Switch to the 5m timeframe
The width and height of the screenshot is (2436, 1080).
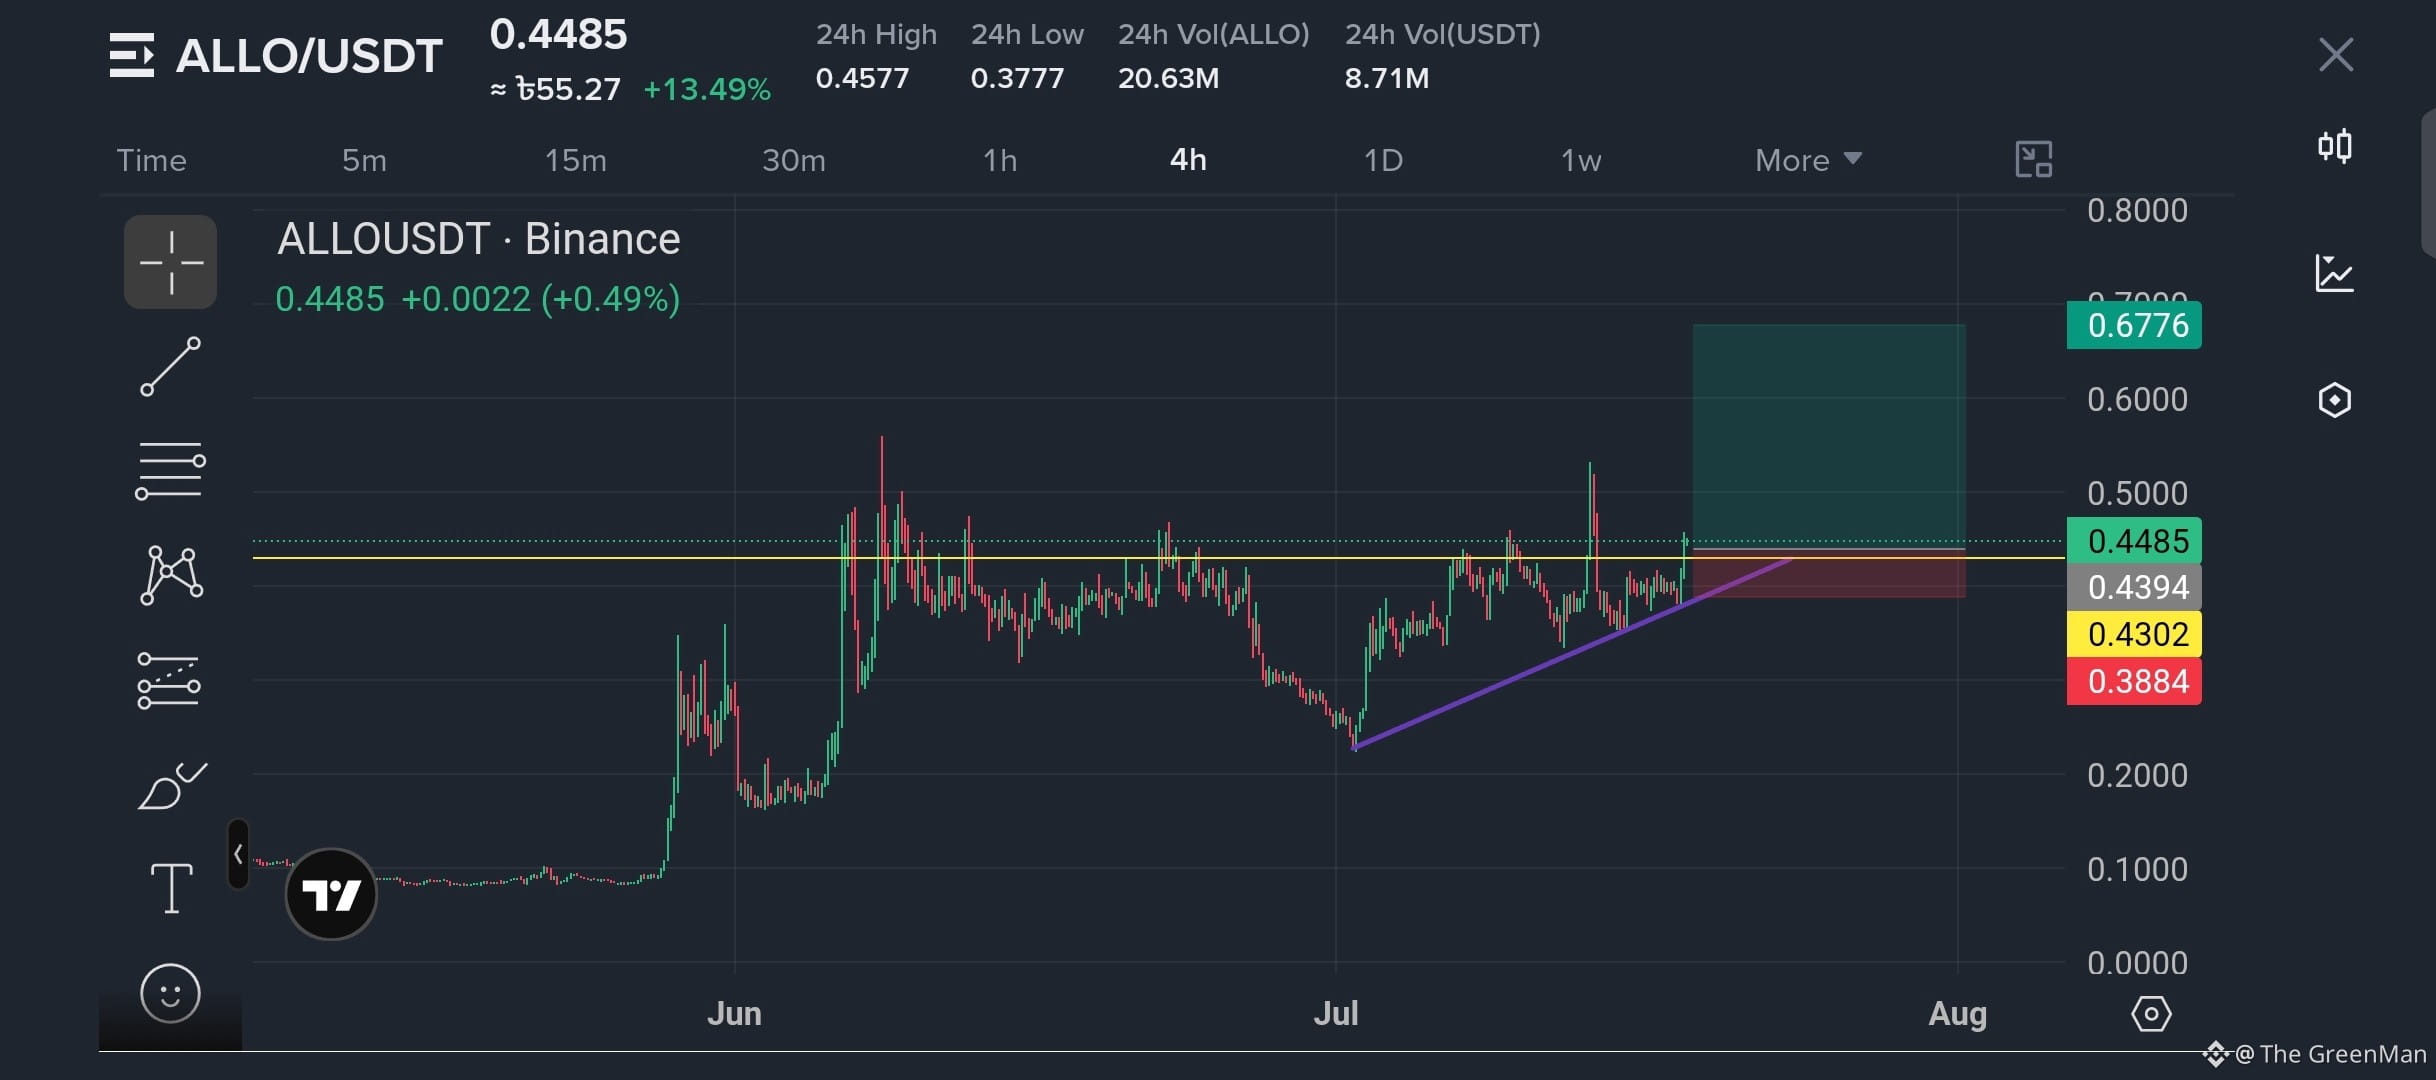[364, 160]
